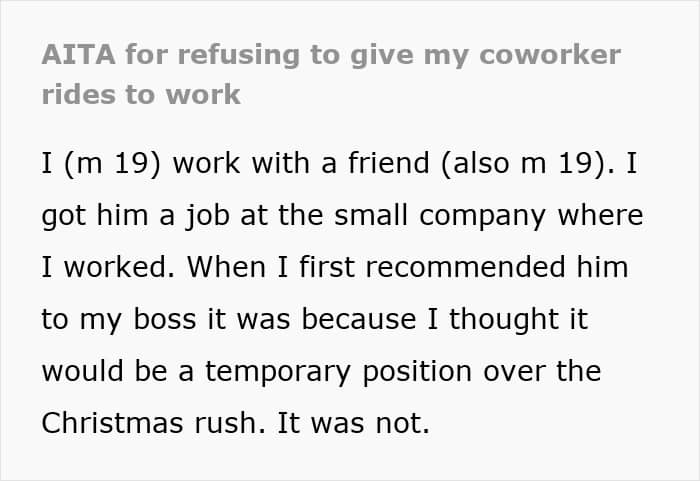Image resolution: width=700 pixels, height=481 pixels.
Task: Click the word 'Christmas' in the last line
Action: (x=112, y=423)
